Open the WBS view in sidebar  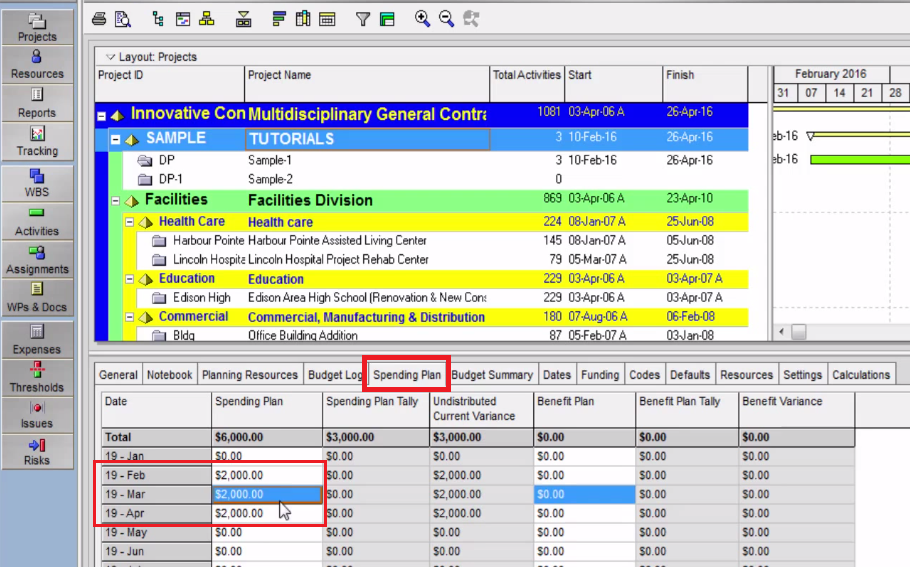pos(37,183)
